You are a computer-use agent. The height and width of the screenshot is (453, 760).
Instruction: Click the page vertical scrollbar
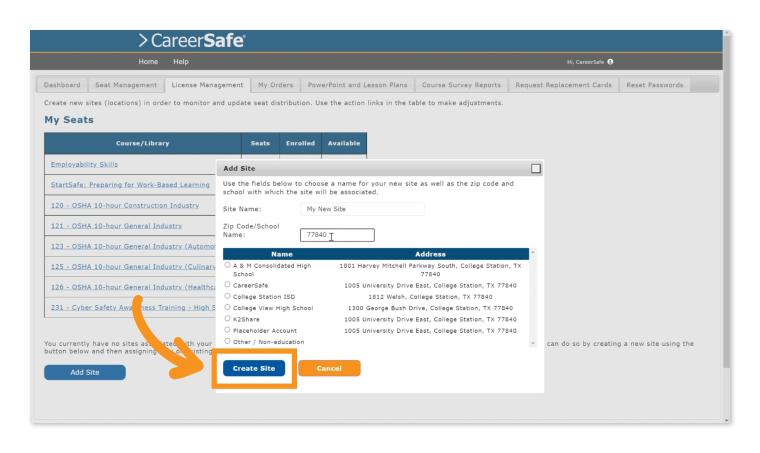(726, 201)
